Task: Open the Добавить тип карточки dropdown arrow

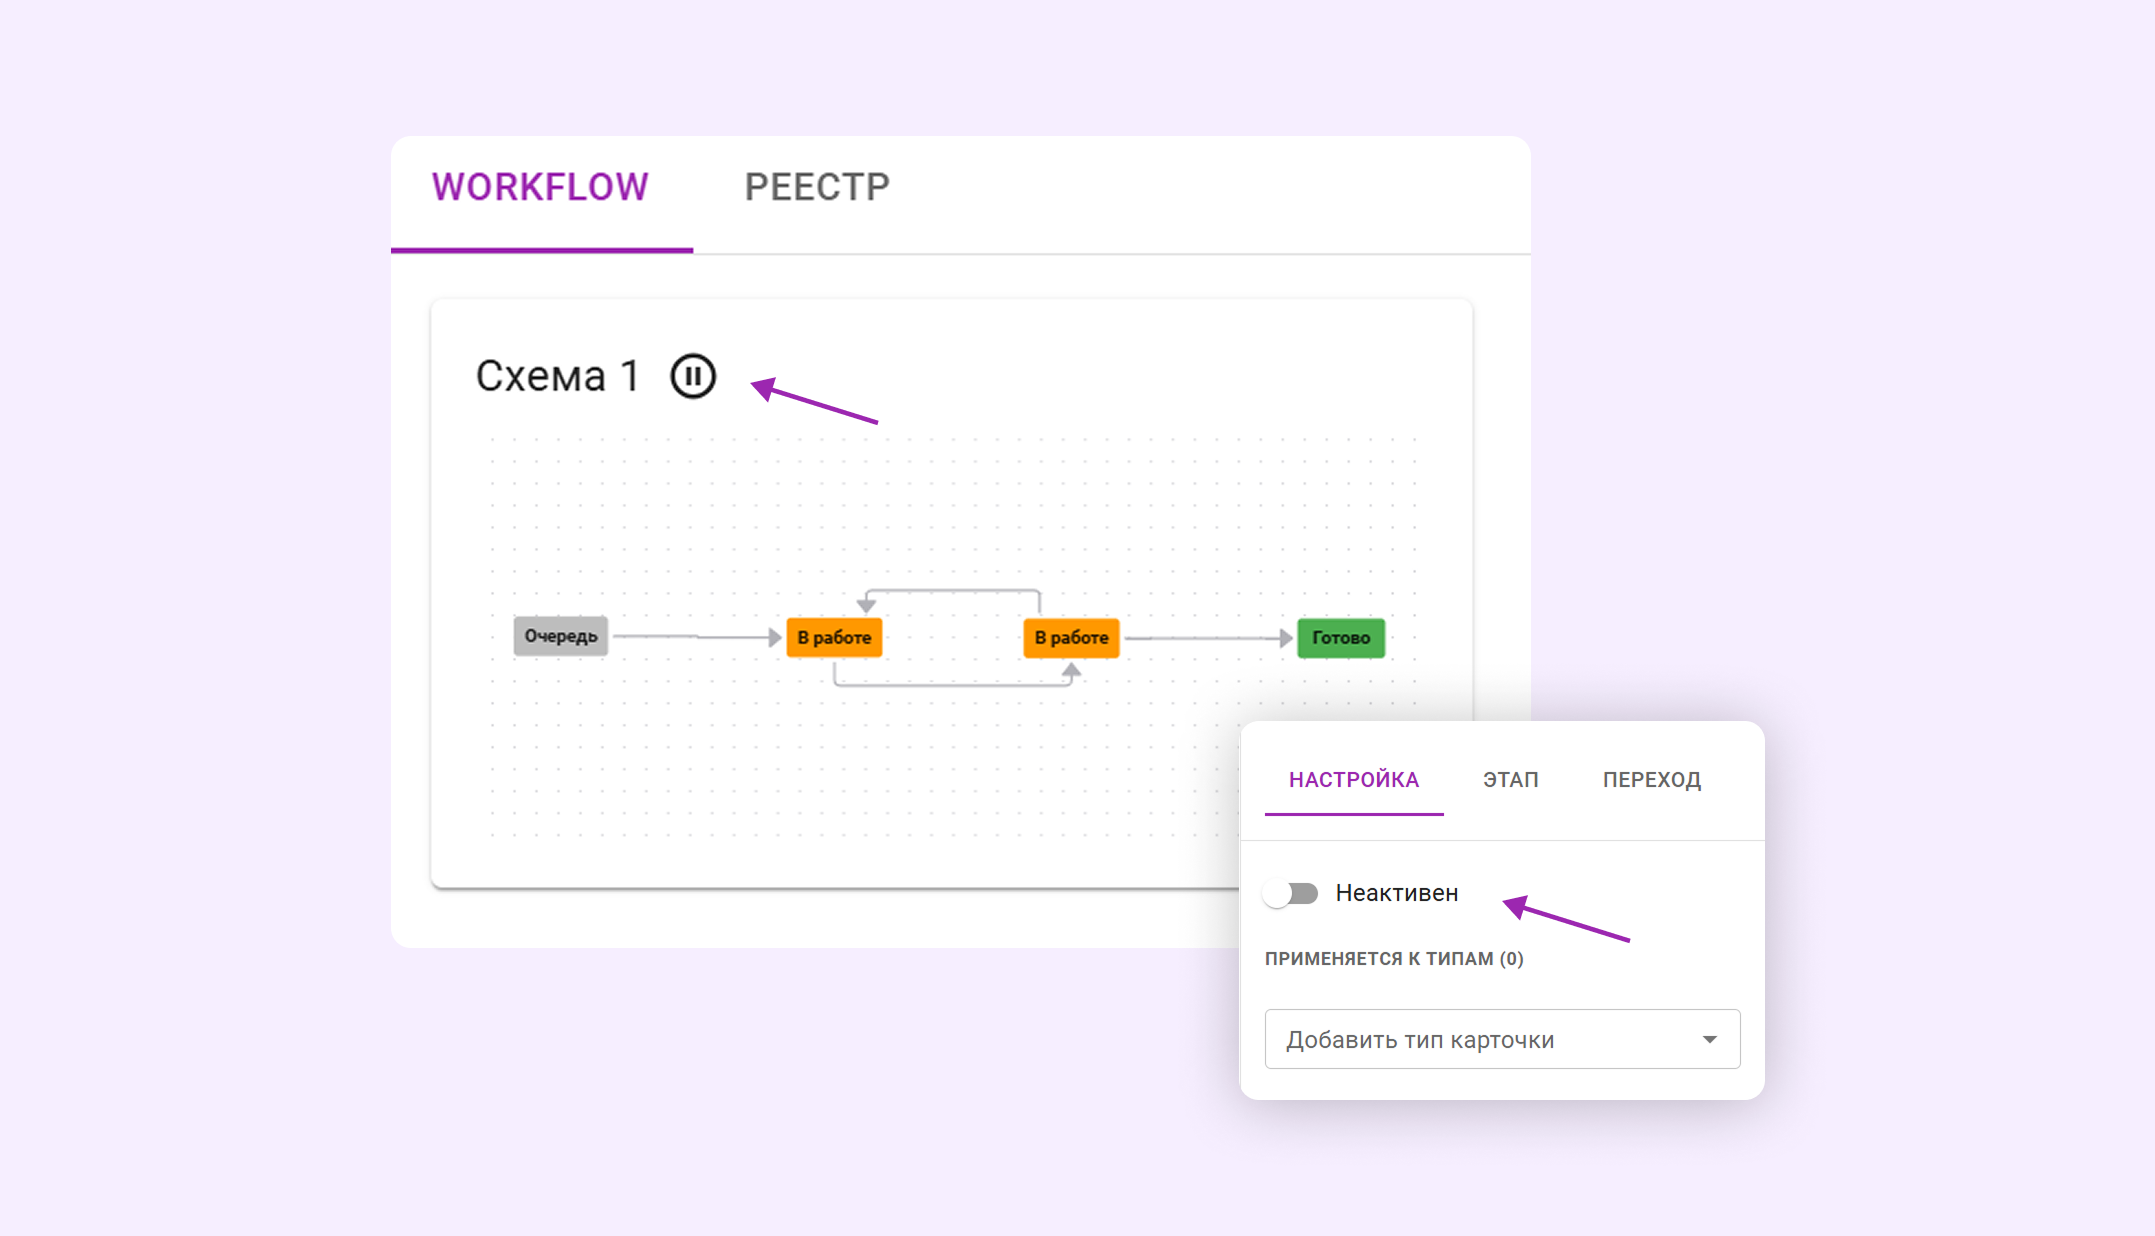Action: click(x=1712, y=1039)
